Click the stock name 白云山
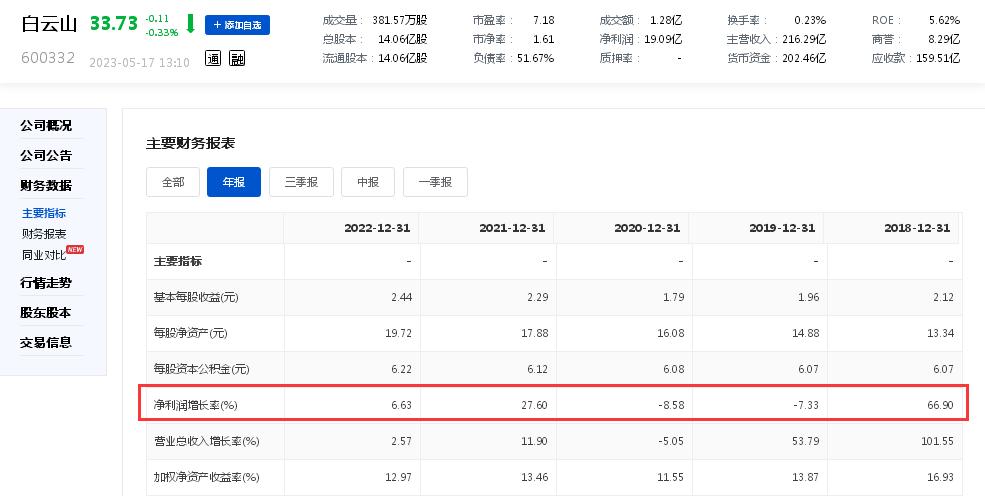The image size is (985, 496). [x=49, y=24]
